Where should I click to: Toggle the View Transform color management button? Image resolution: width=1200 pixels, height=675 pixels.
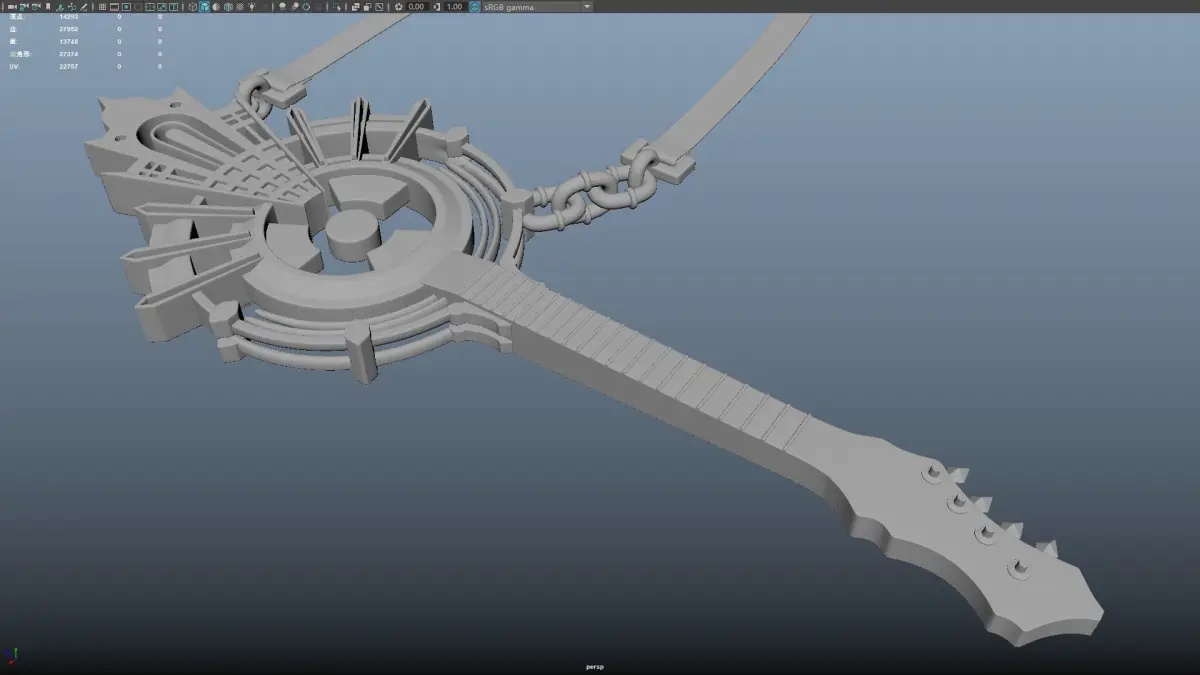click(474, 6)
